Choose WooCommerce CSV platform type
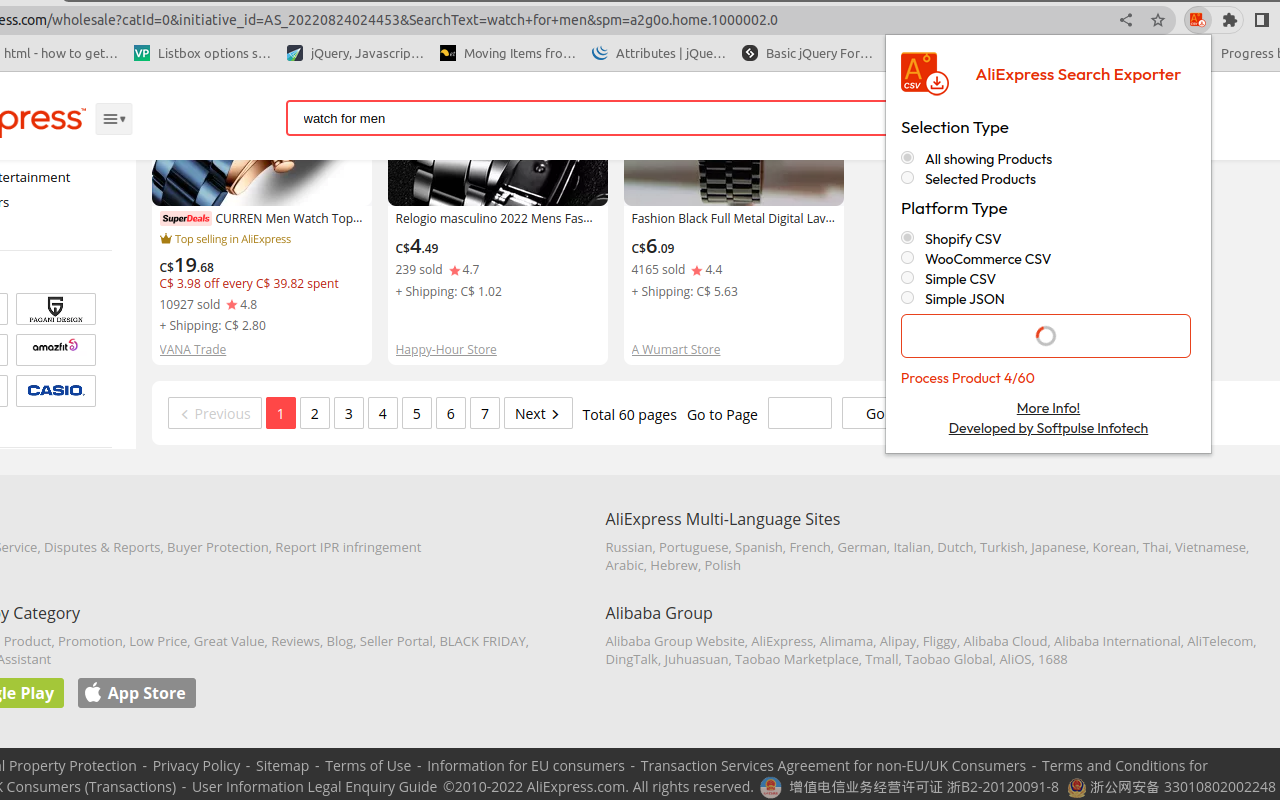The image size is (1280, 800). point(907,258)
